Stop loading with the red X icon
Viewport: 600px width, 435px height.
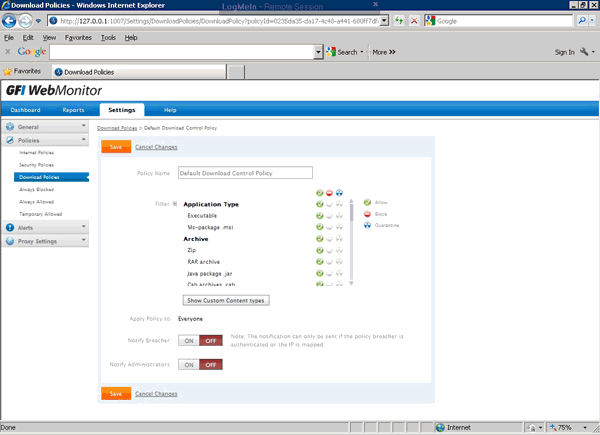point(414,21)
